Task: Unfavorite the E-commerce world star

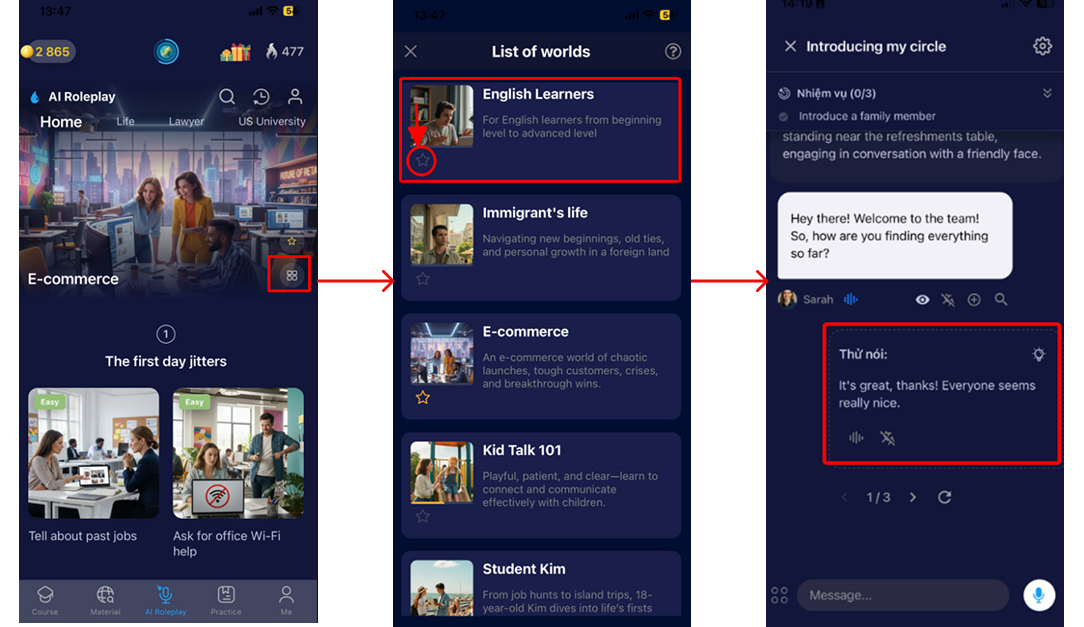Action: point(423,398)
